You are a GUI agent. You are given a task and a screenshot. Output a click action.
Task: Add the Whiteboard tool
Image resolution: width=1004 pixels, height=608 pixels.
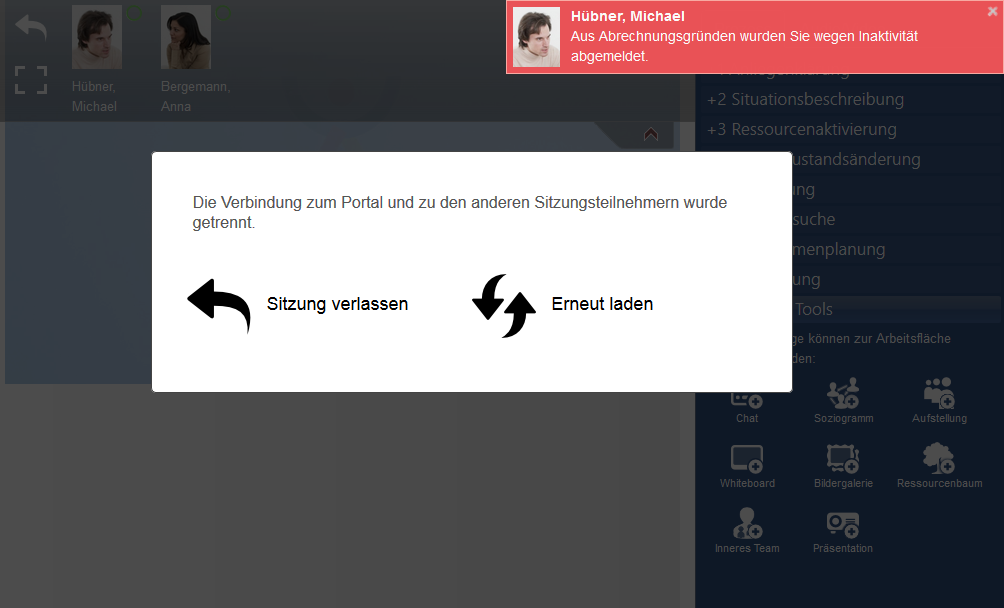click(x=747, y=467)
